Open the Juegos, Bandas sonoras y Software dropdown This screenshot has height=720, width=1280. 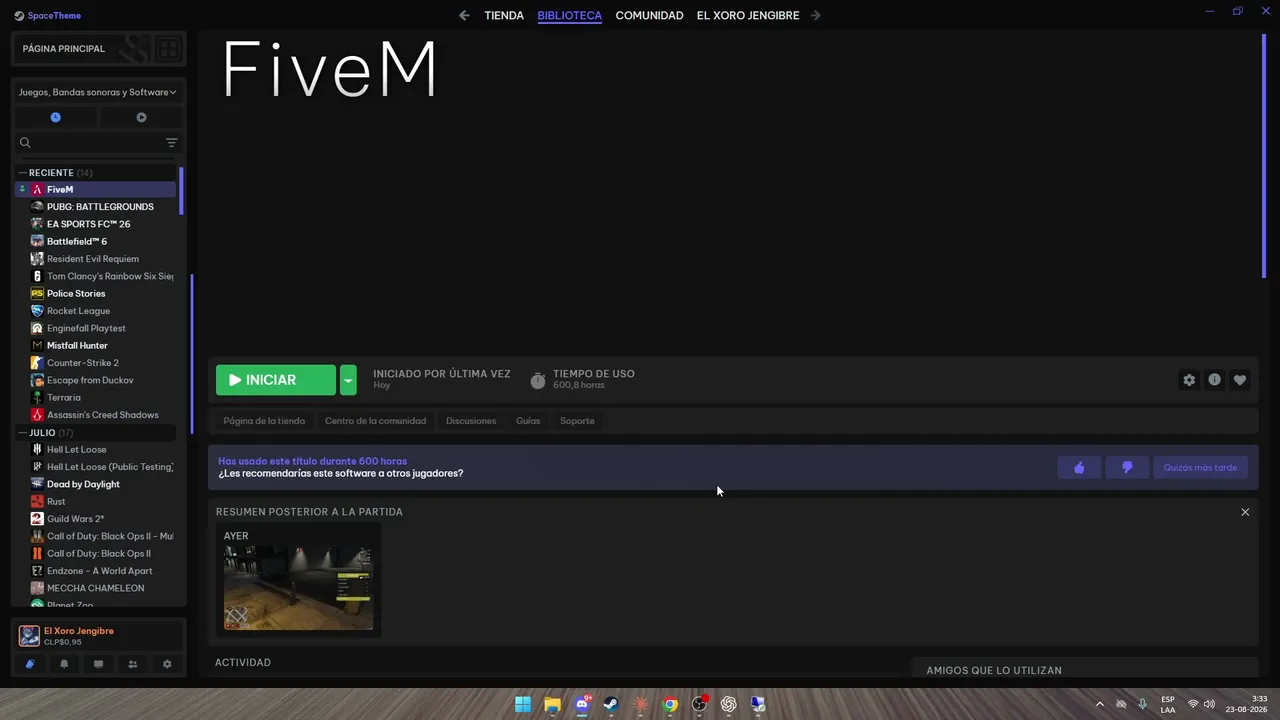98,92
